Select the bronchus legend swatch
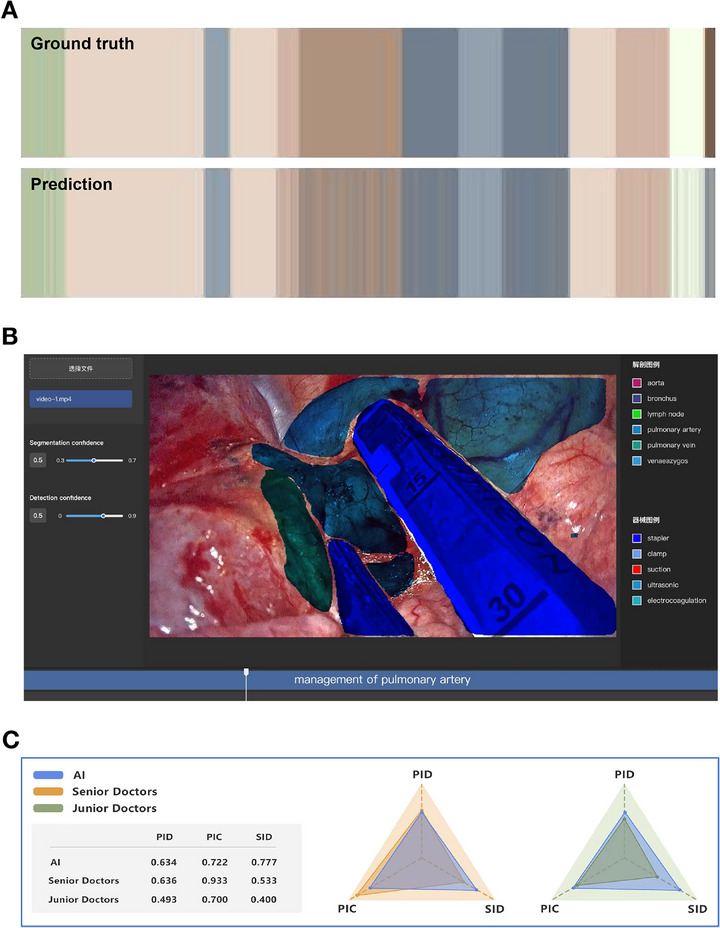This screenshot has width=720, height=928. coord(637,398)
